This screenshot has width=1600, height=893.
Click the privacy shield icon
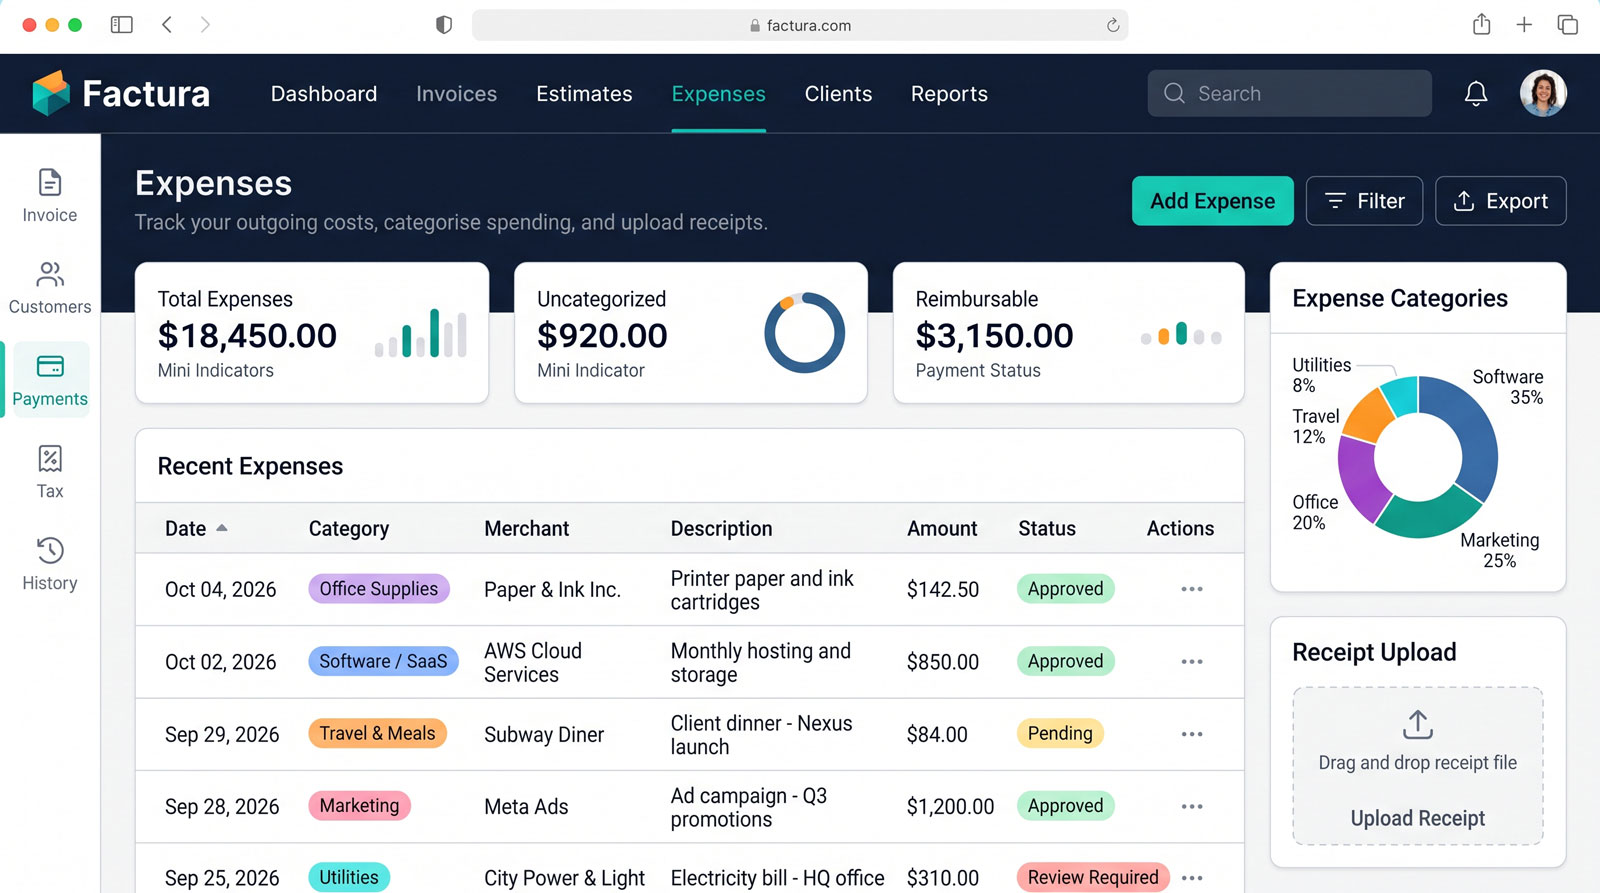pos(444,25)
